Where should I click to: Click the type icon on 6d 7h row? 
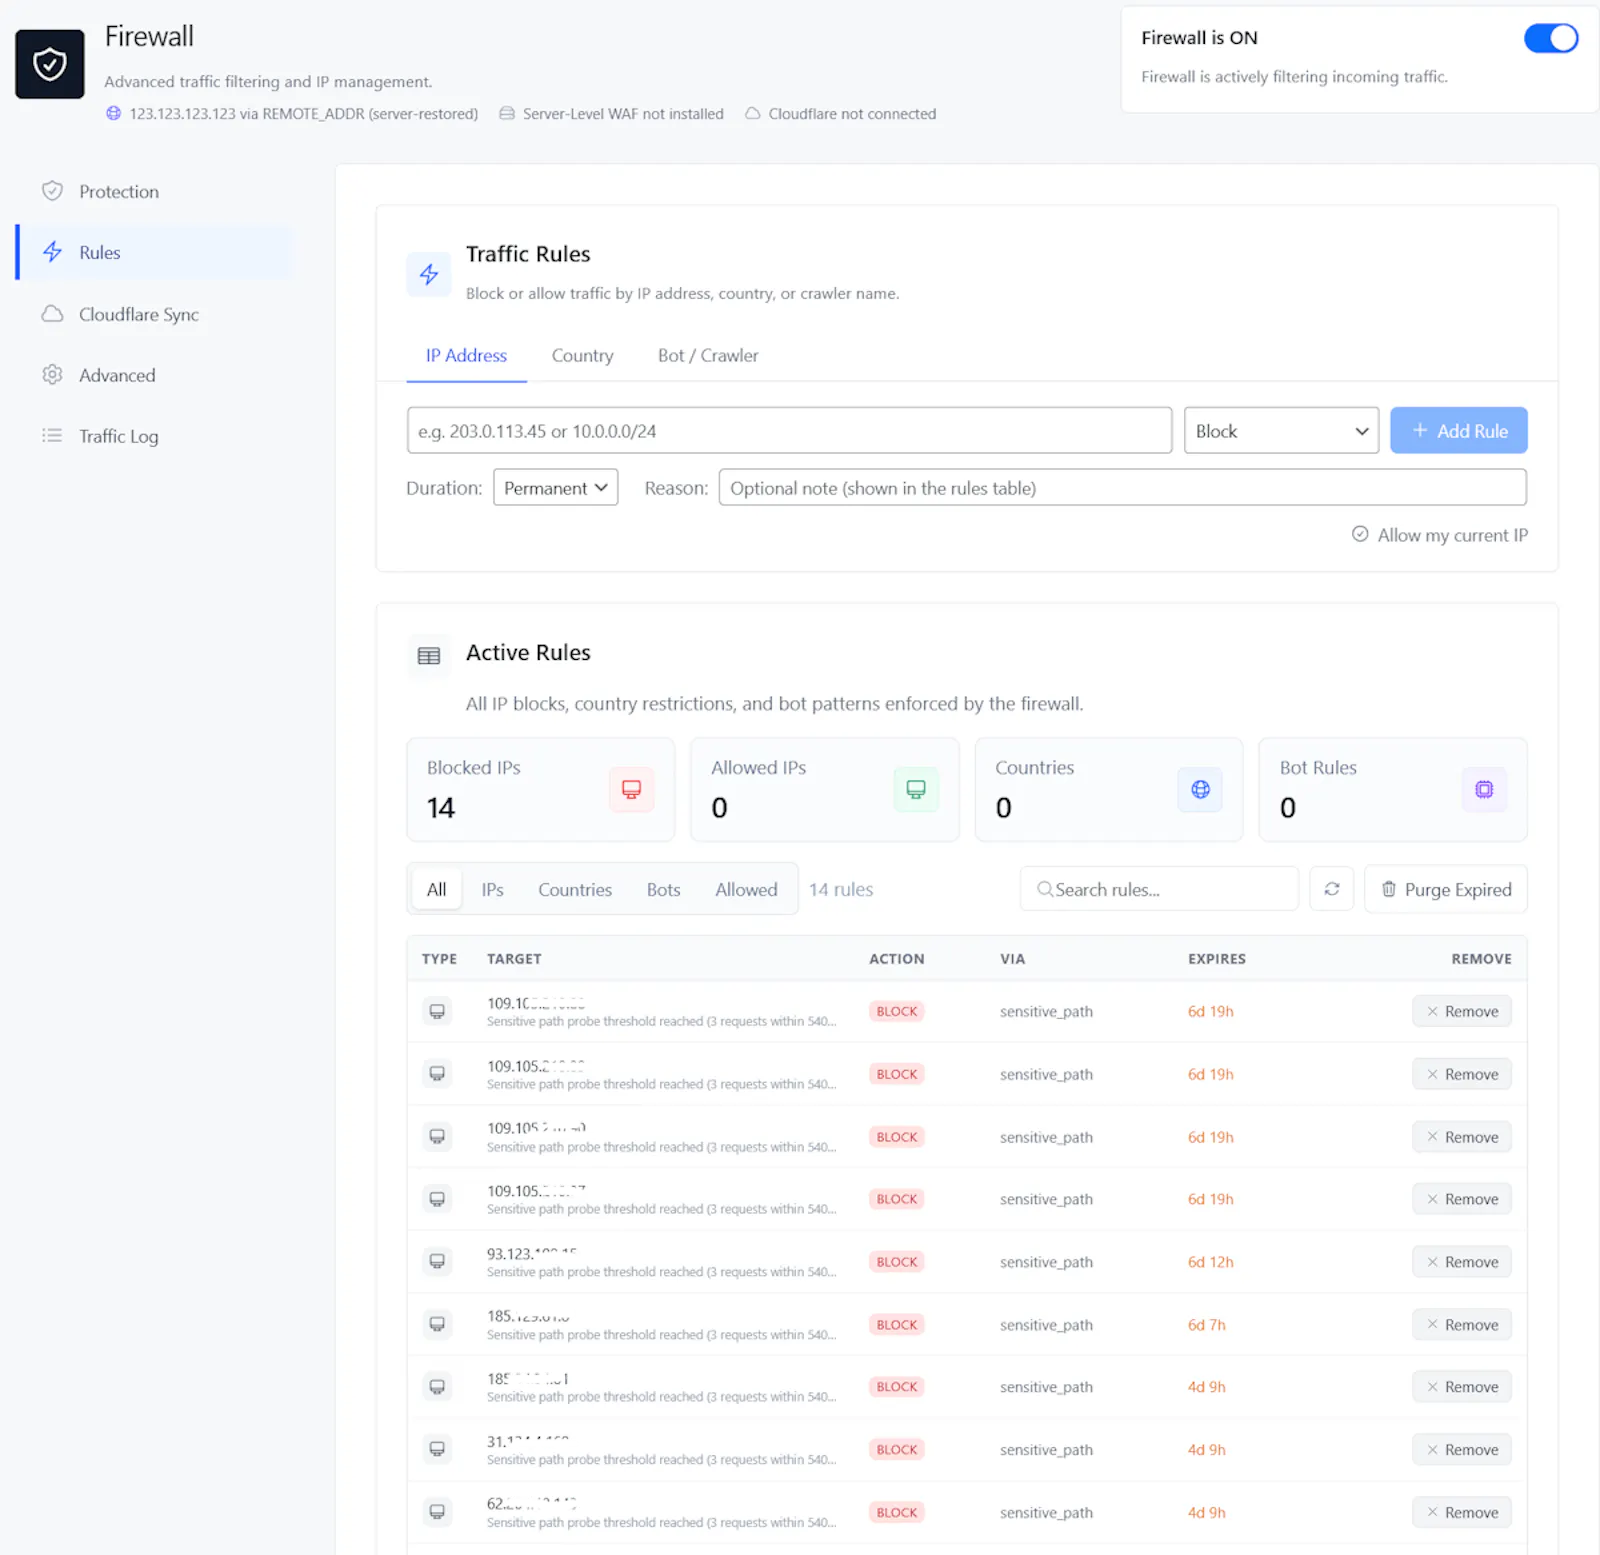437,1325
